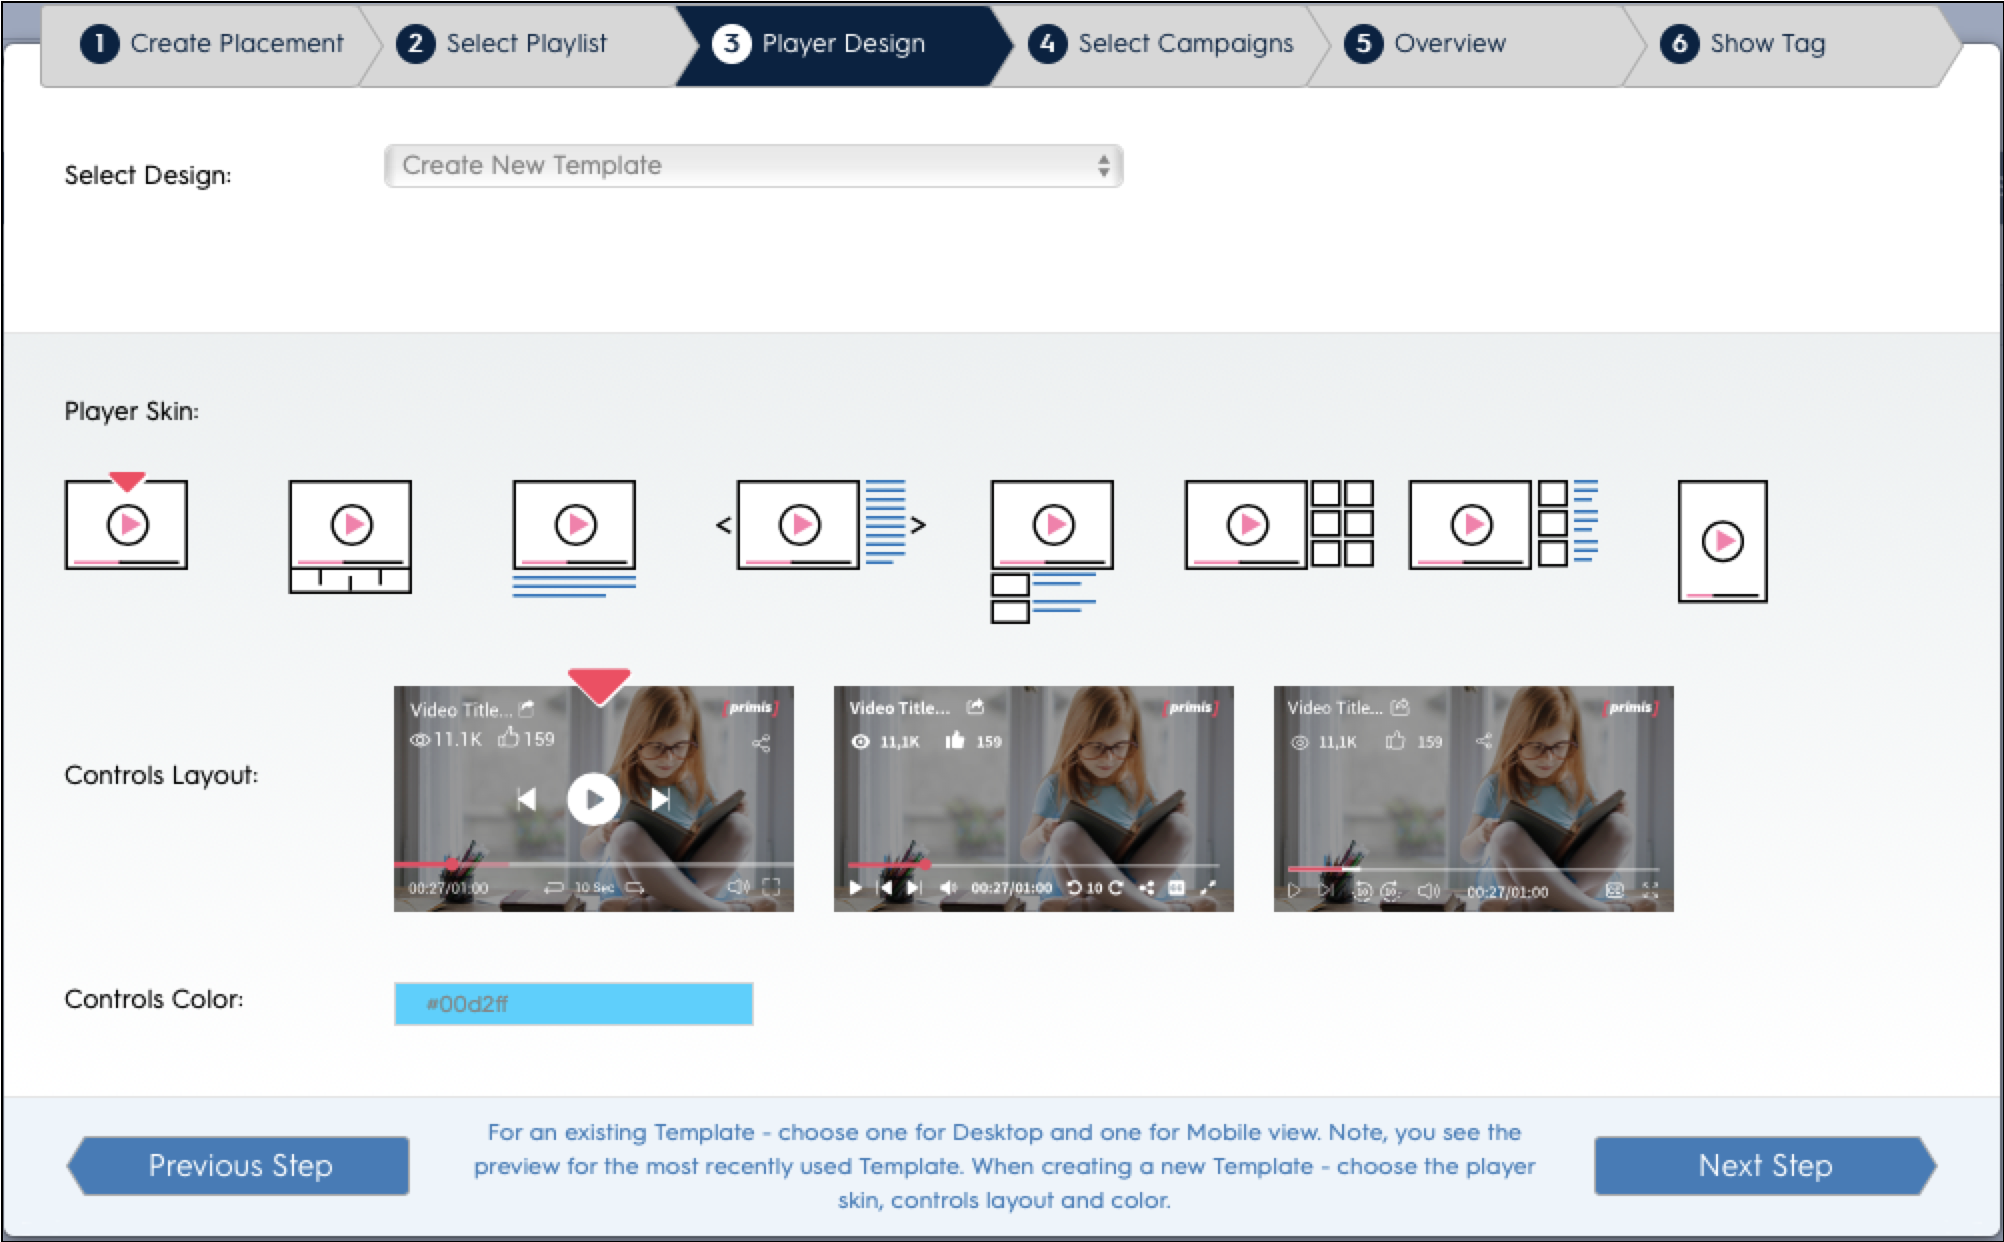This screenshot has height=1242, width=2004.
Task: Choose centered play button controls layout
Action: pyautogui.click(x=593, y=798)
